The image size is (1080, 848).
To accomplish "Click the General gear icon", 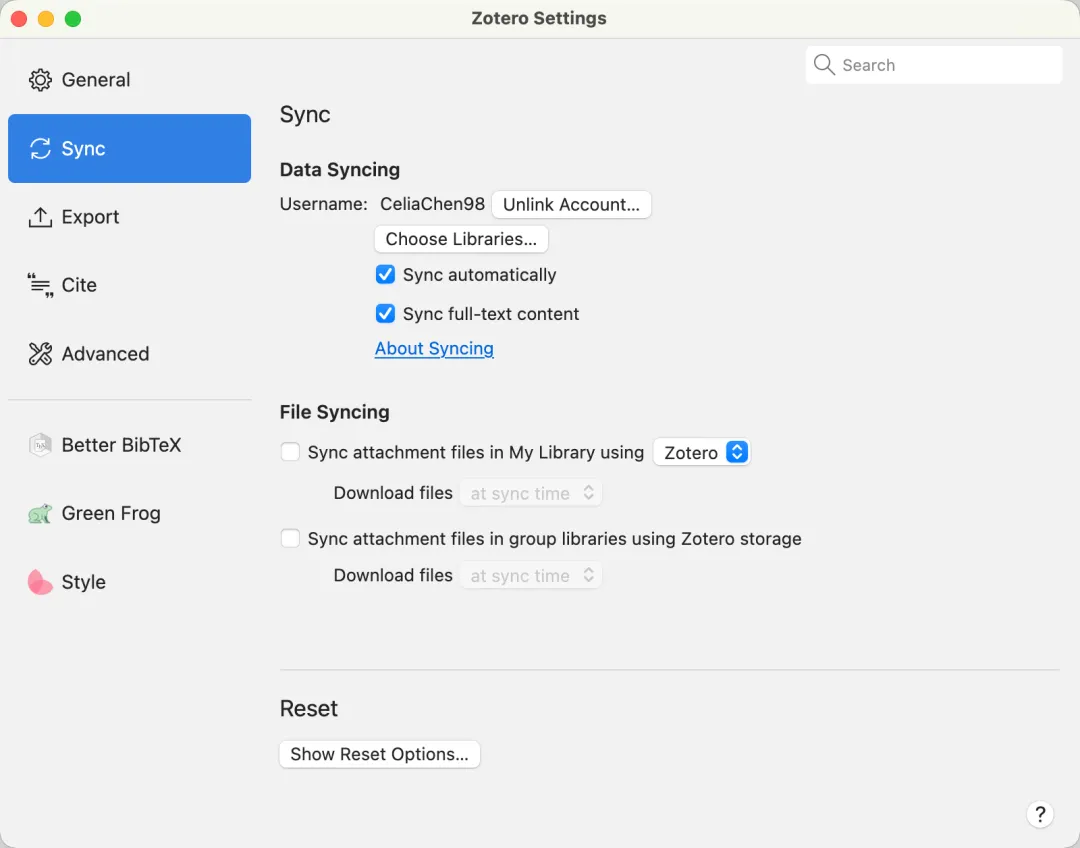I will tap(40, 80).
